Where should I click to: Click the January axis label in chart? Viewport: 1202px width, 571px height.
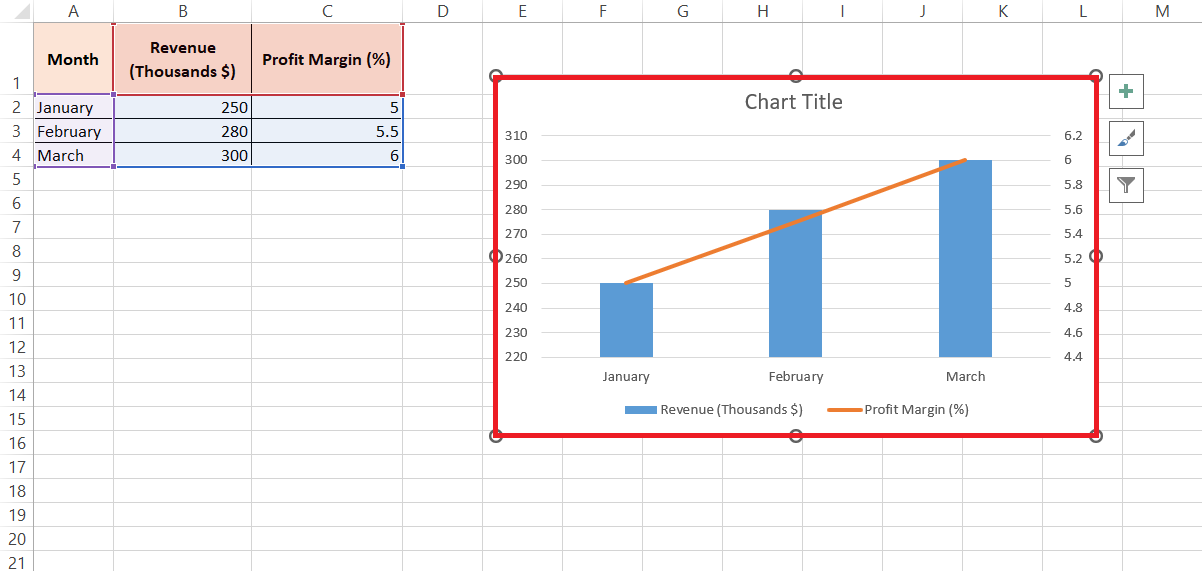[626, 377]
